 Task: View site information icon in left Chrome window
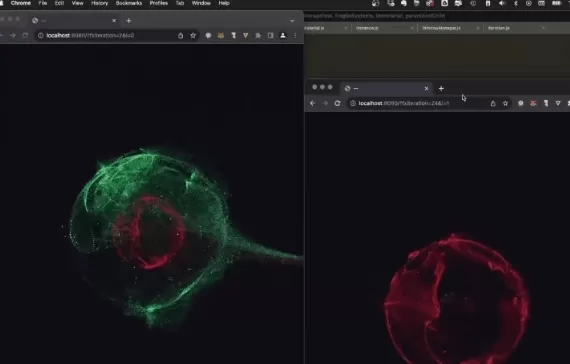tap(41, 35)
